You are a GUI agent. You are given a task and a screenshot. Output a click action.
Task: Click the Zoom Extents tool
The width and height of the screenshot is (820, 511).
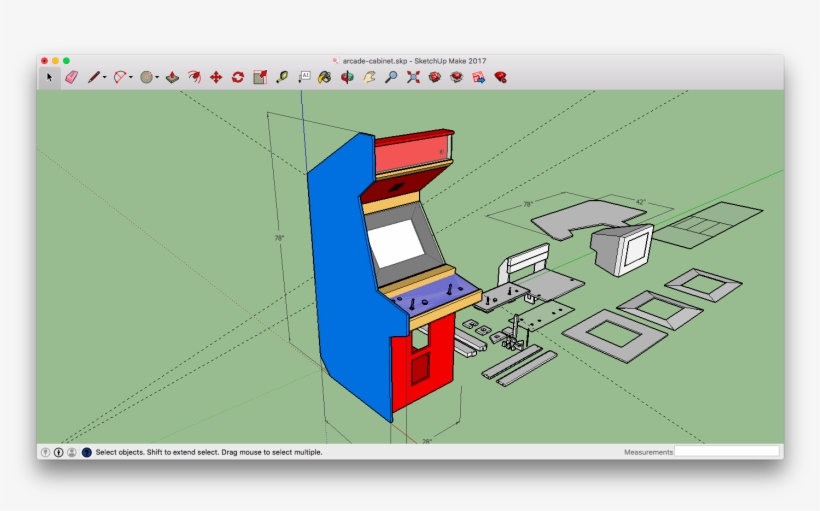pos(413,77)
